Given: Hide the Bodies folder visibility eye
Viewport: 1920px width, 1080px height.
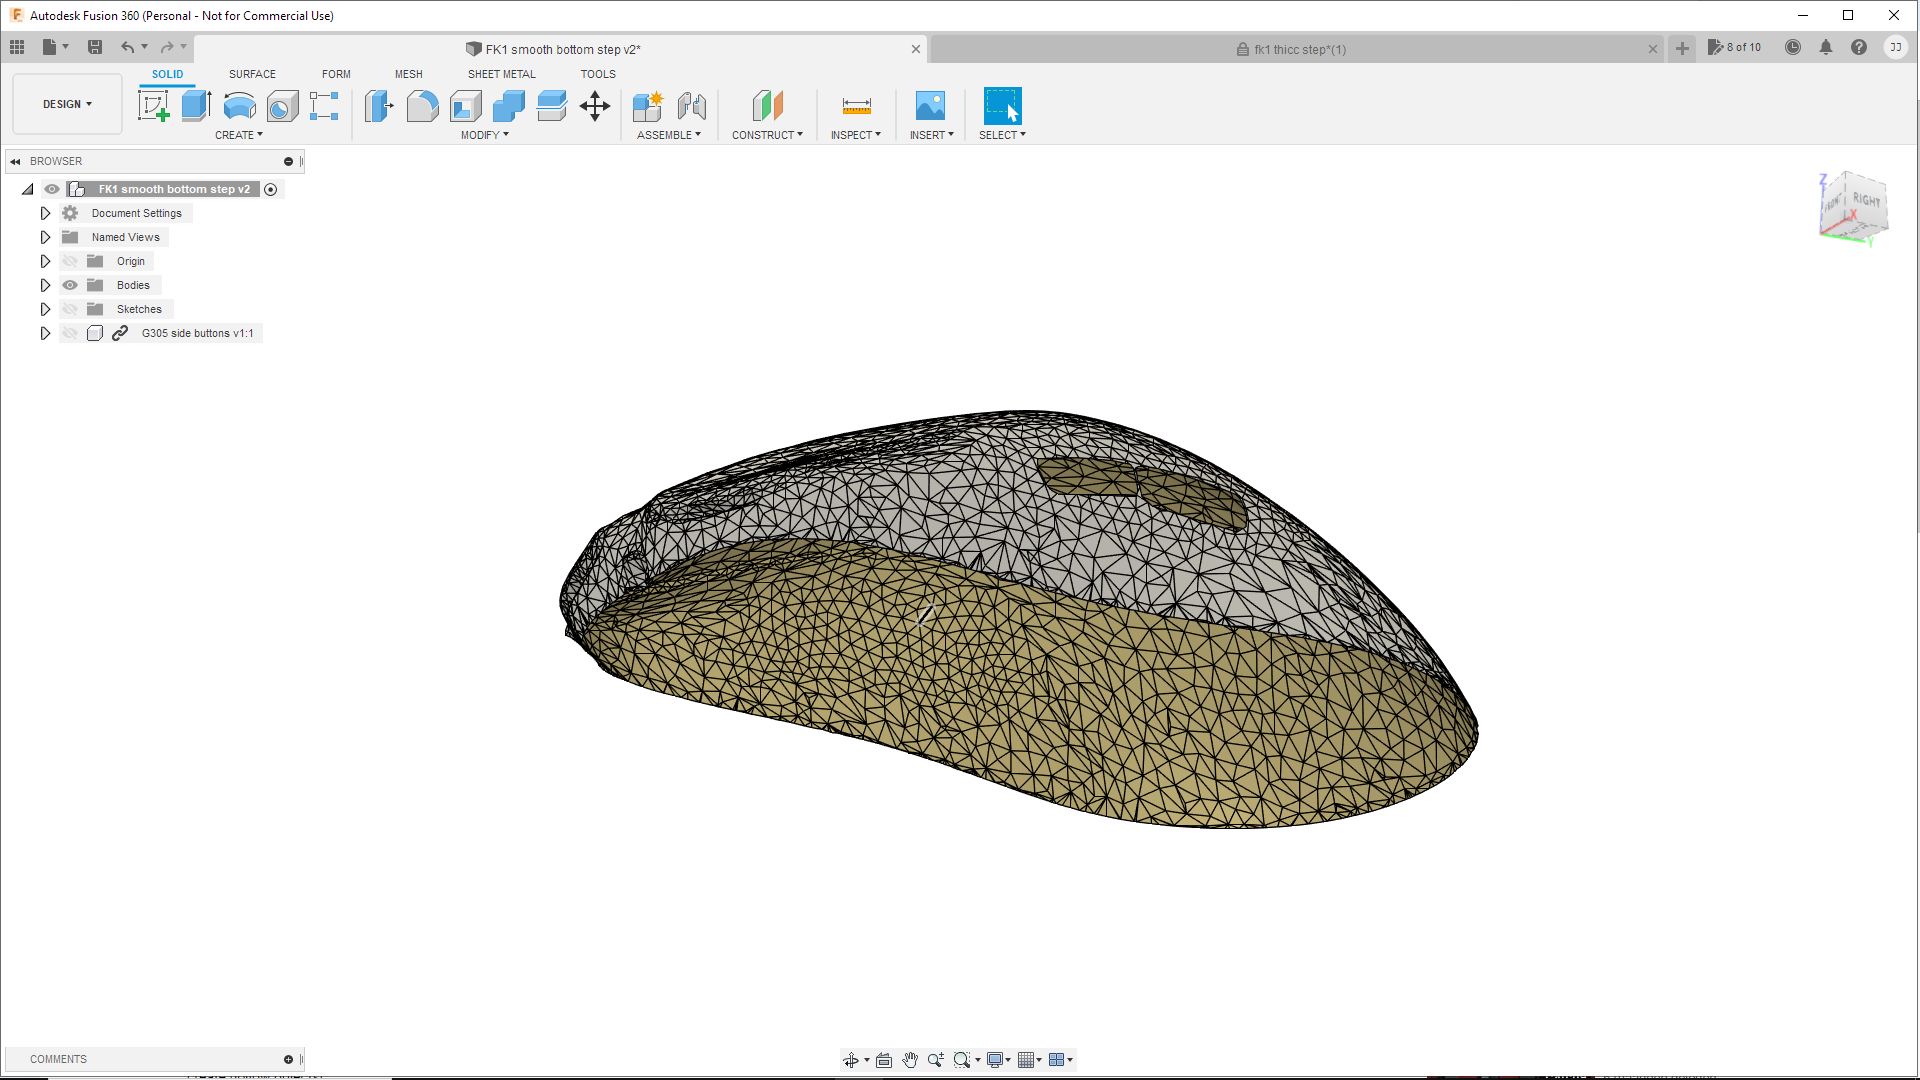Looking at the screenshot, I should [x=70, y=285].
